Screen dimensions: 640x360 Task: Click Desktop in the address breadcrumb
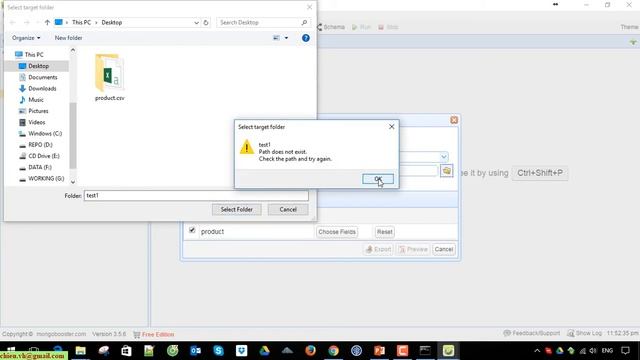click(111, 22)
